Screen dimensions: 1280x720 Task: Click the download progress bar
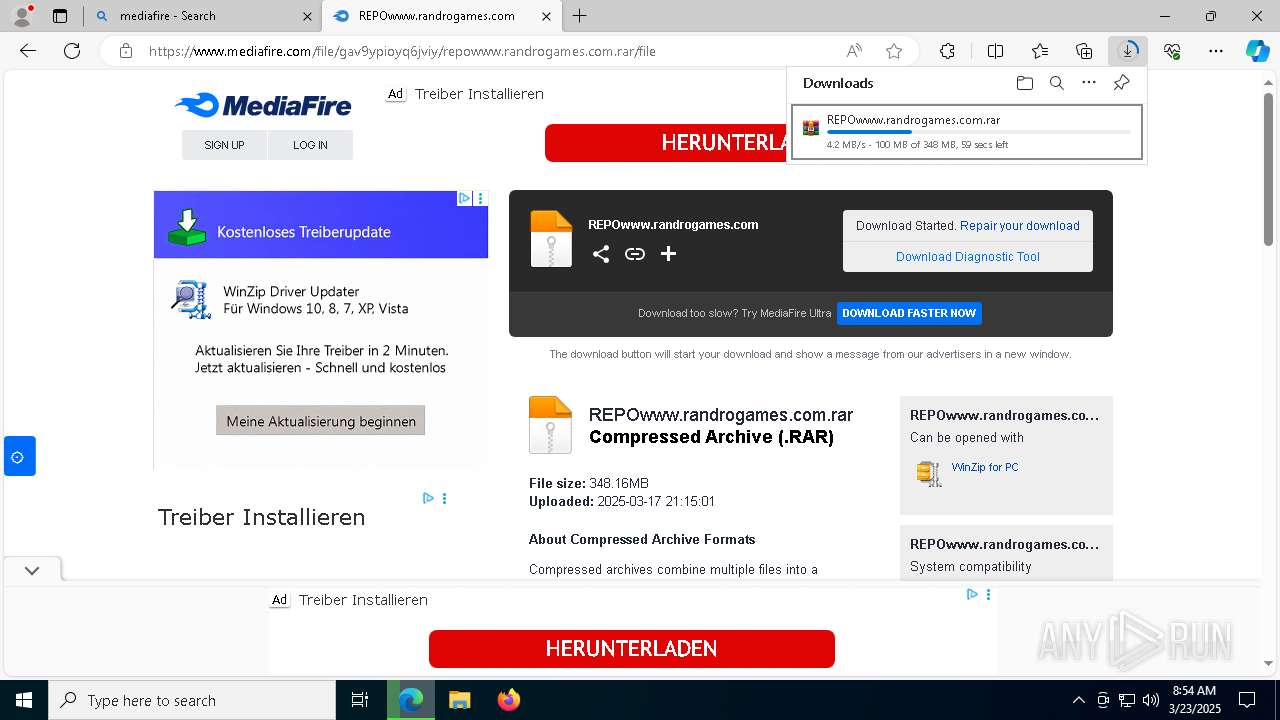[979, 132]
